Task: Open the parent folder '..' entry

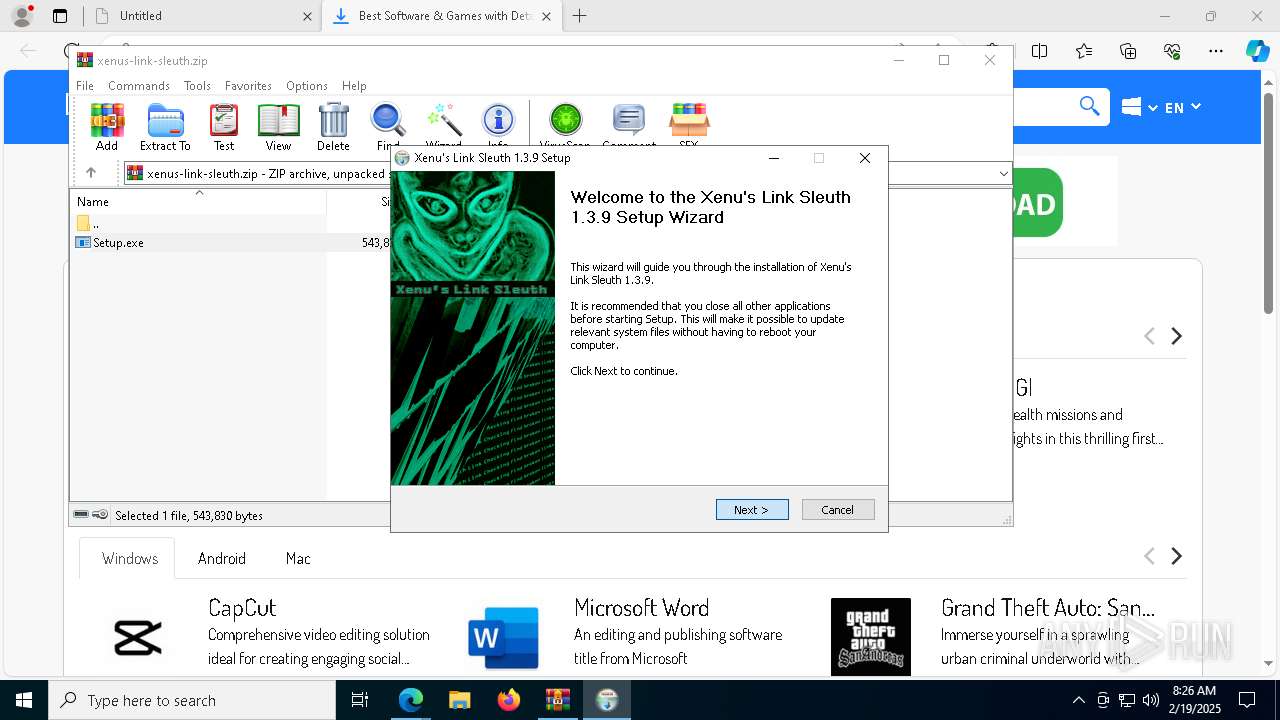Action: click(88, 224)
